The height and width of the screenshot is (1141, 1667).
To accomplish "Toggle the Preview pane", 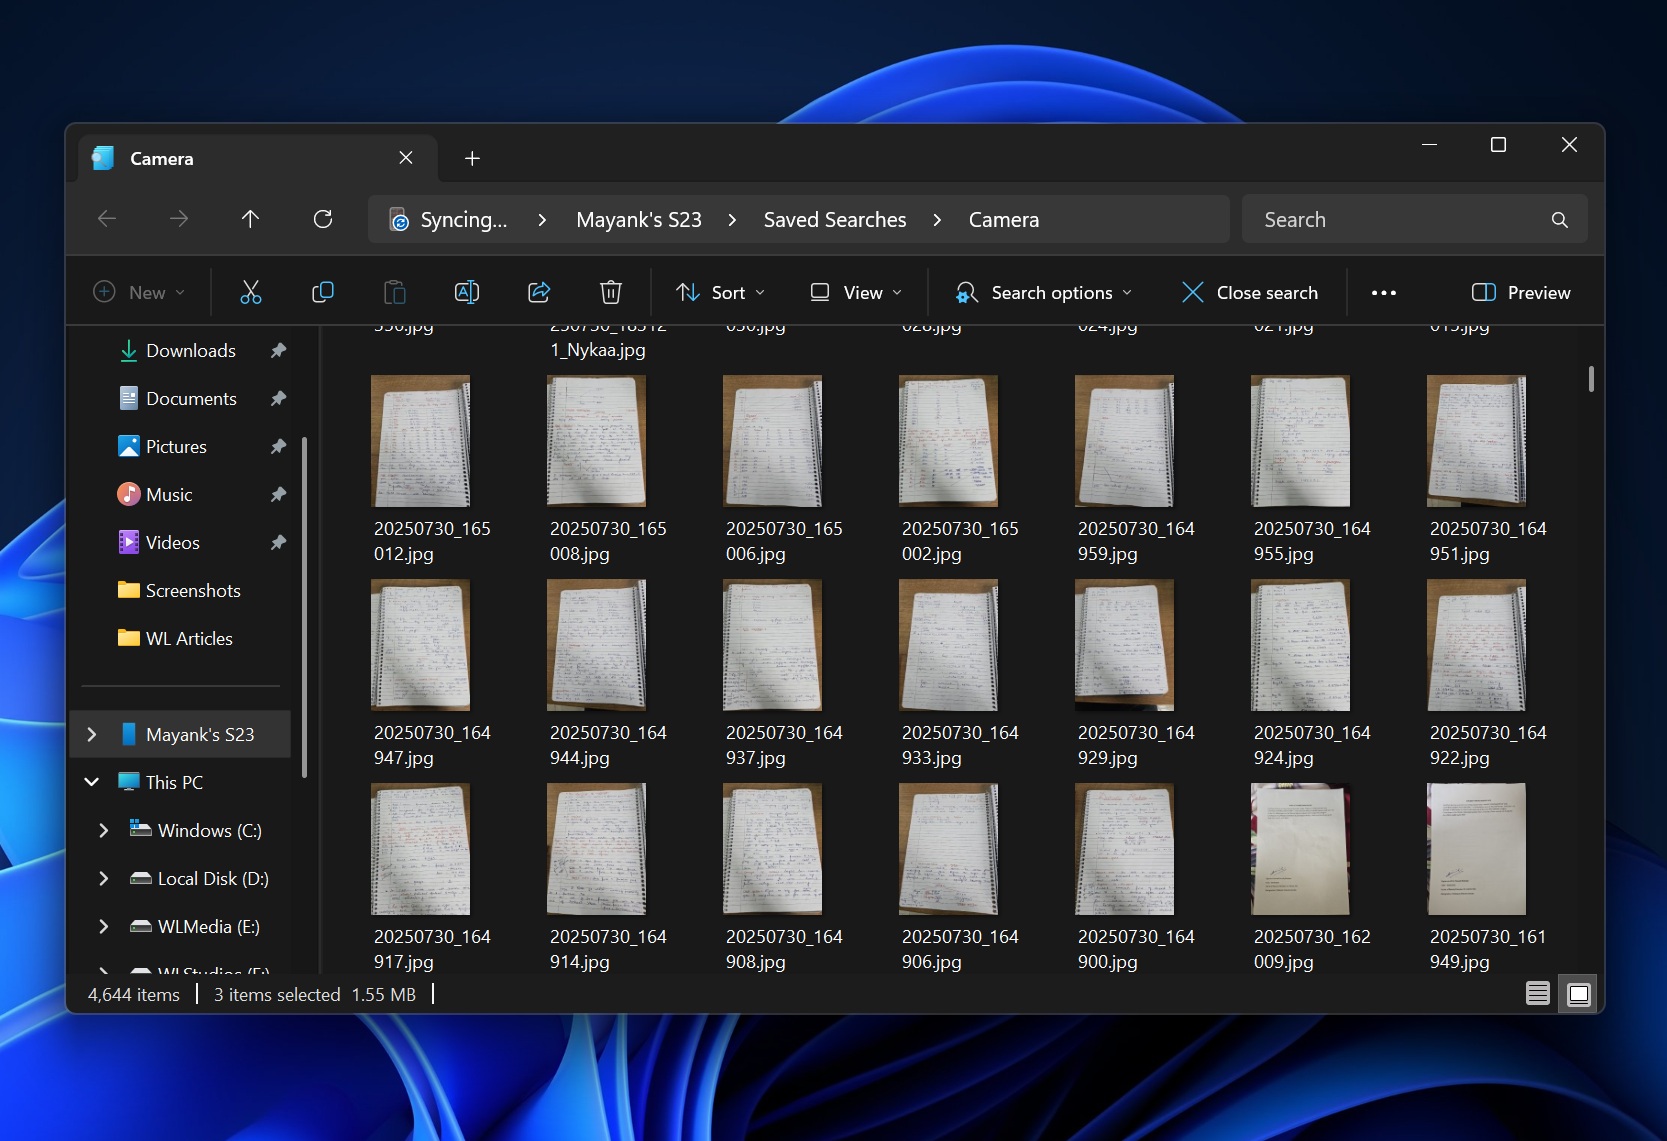I will tap(1519, 292).
